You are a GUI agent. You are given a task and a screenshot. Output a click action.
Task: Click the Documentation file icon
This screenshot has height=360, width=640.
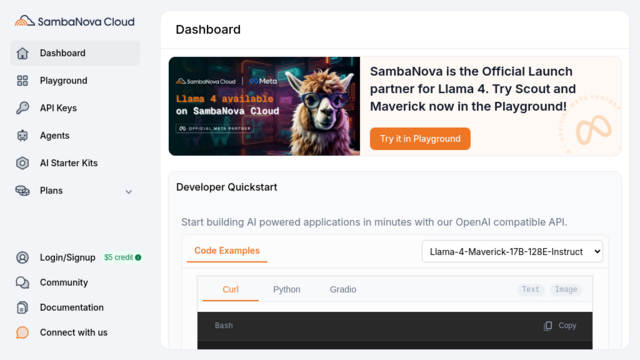[22, 307]
